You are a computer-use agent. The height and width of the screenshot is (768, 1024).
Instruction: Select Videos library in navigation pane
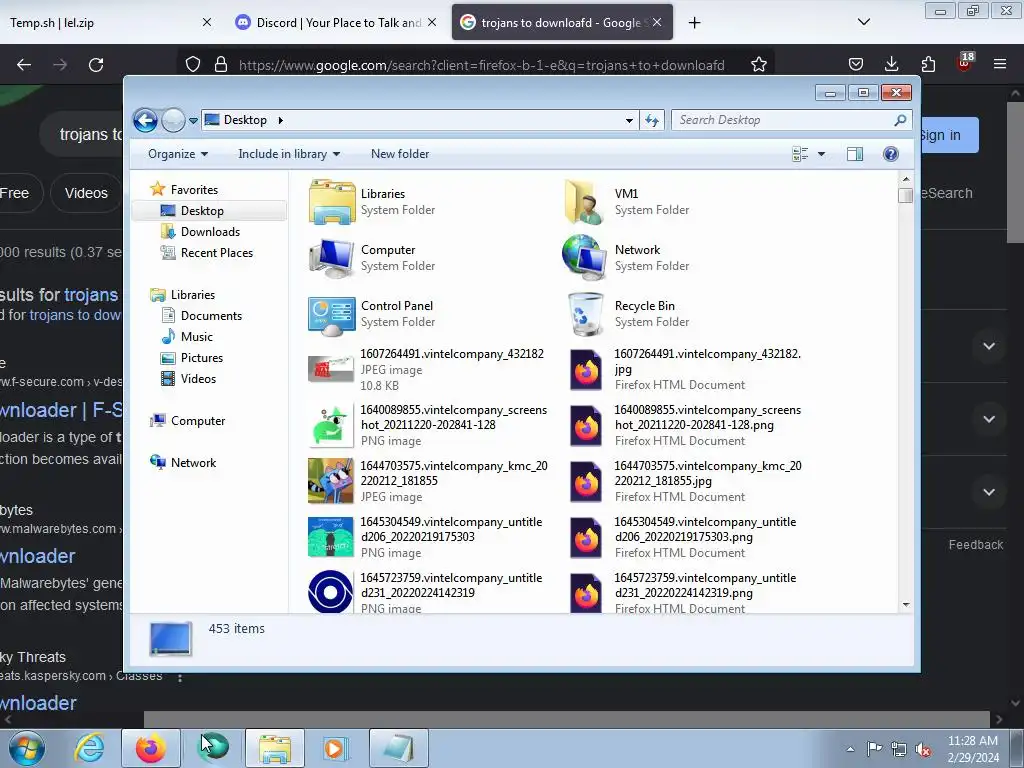point(198,379)
